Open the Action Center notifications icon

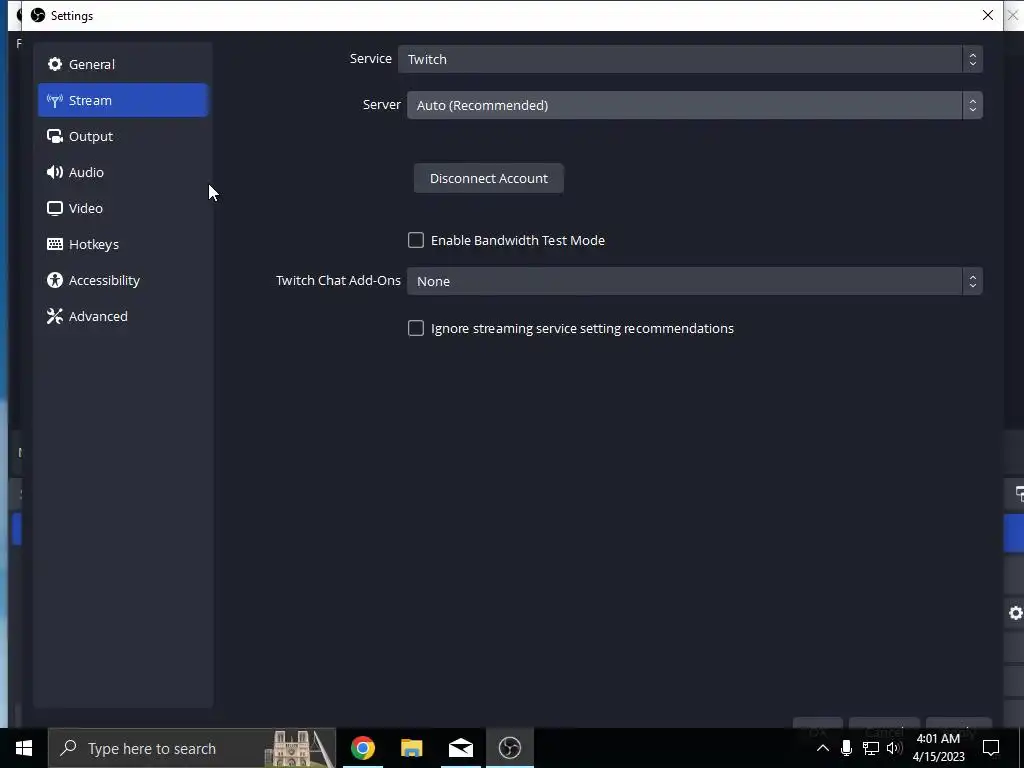tap(991, 748)
